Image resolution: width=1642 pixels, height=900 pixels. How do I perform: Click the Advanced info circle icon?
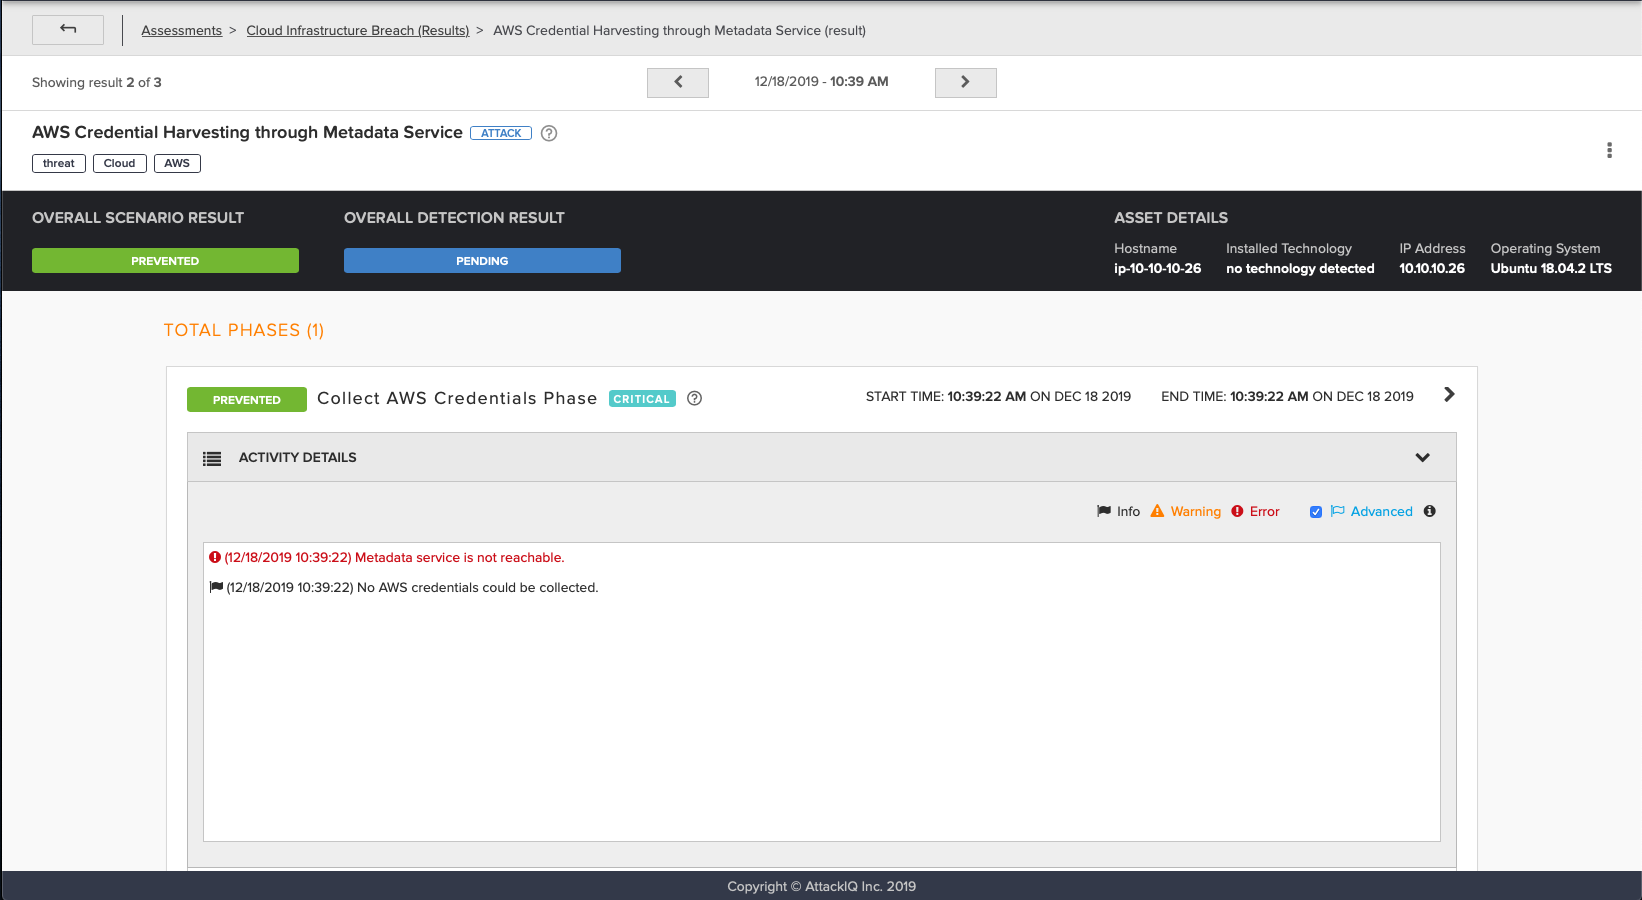pos(1430,511)
